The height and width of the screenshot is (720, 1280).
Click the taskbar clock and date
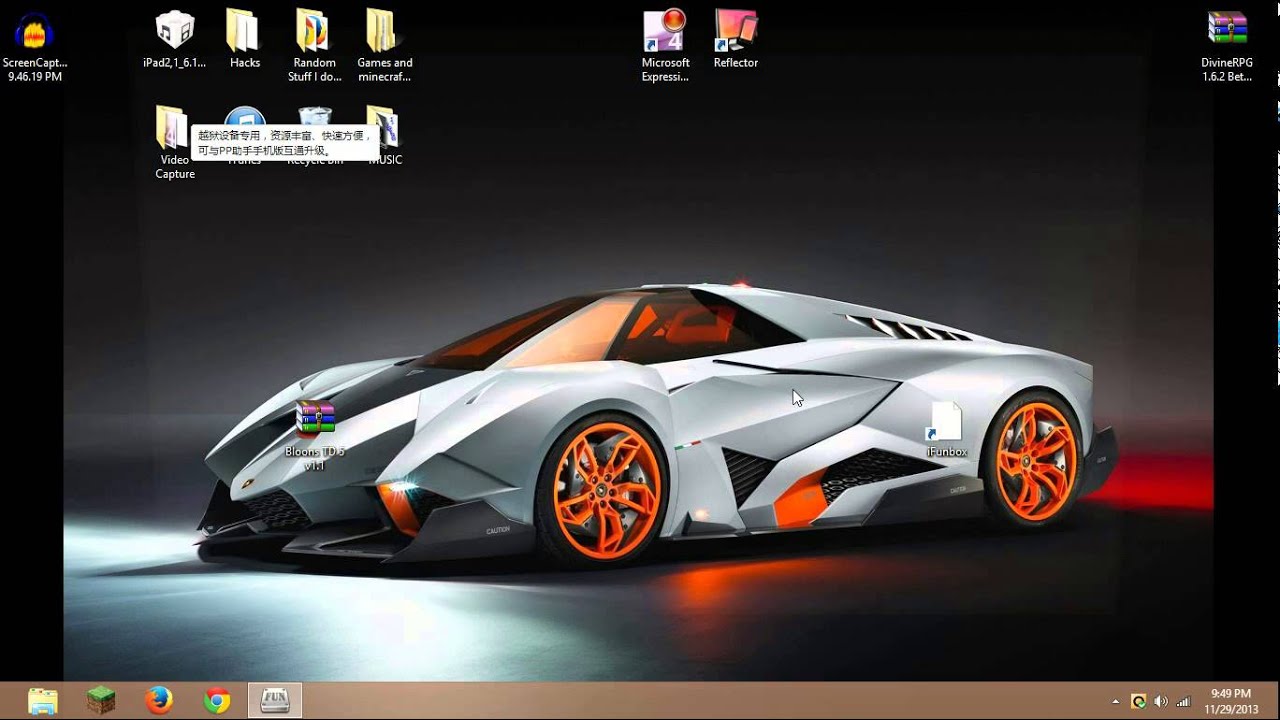tap(1231, 701)
